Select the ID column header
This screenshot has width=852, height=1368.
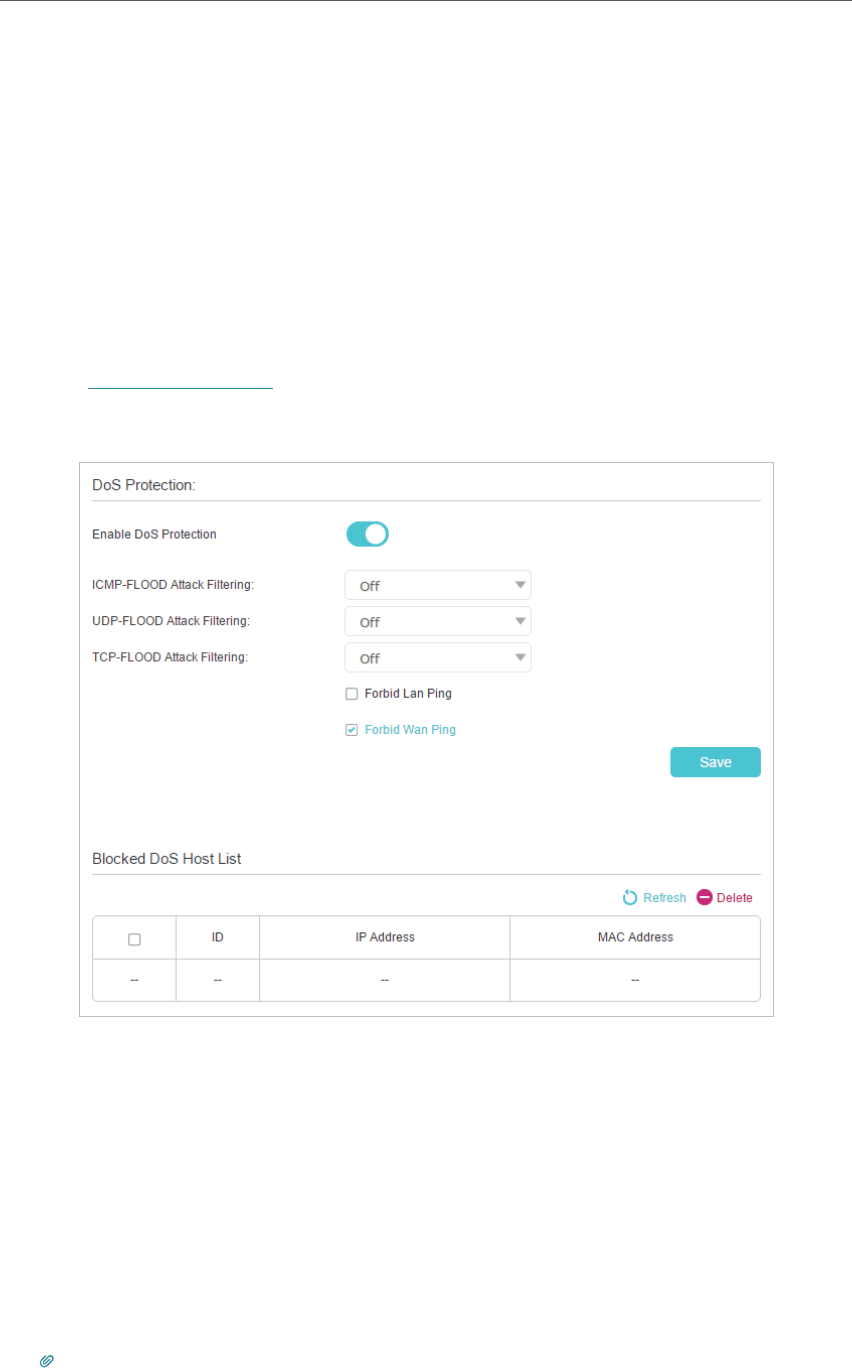coord(217,938)
